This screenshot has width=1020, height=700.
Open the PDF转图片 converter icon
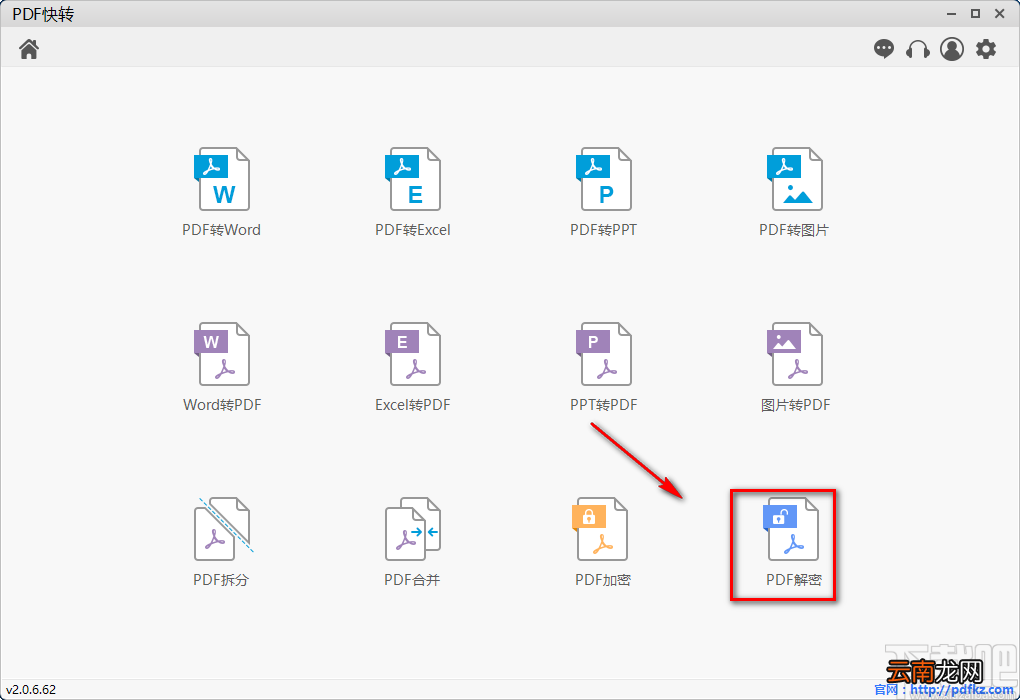794,179
